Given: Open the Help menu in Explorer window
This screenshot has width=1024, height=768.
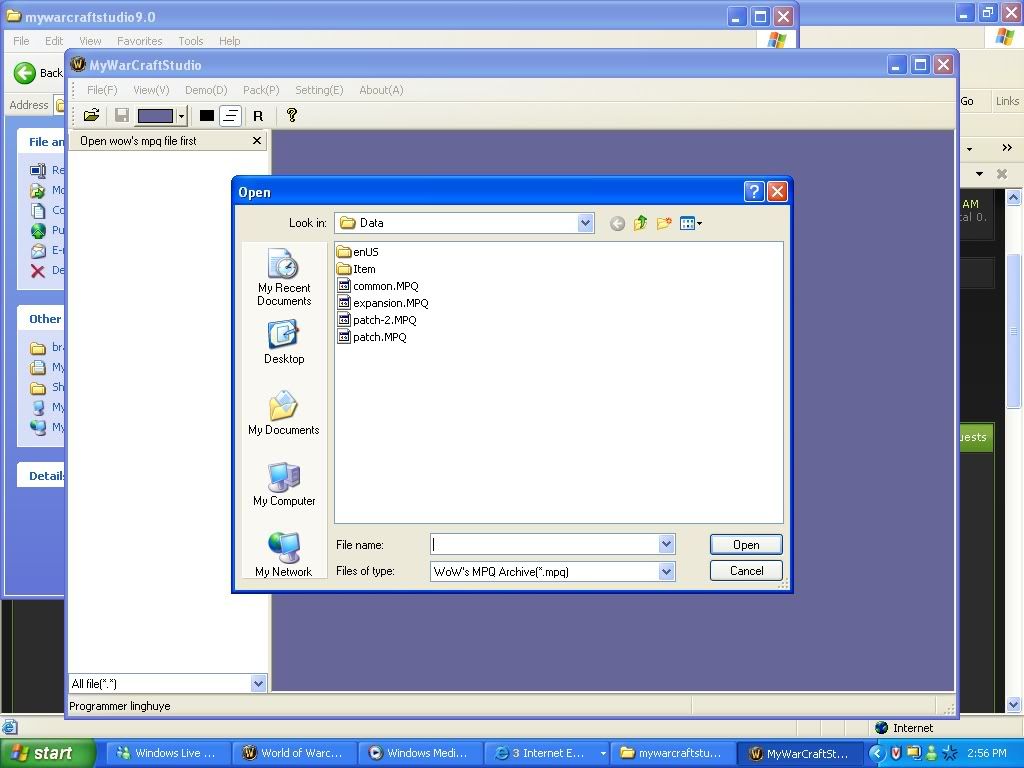Looking at the screenshot, I should pos(229,40).
